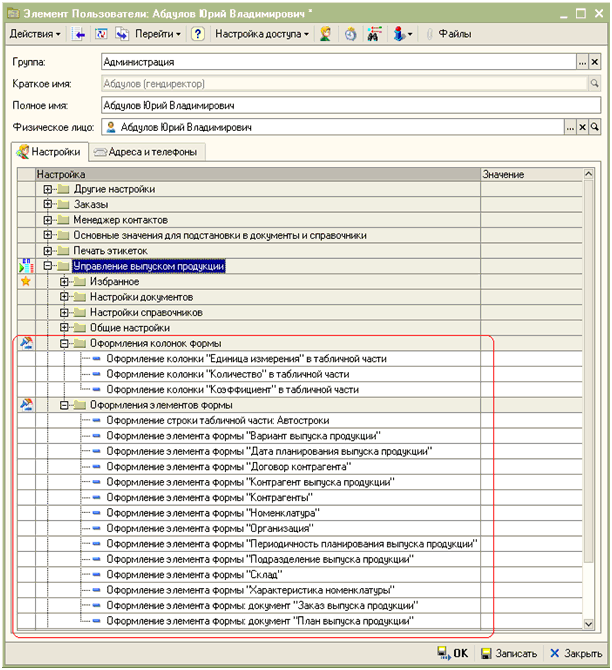Select the "Контрагенты" form element setting
Viewport: 612px width, 670px height.
click(209, 497)
